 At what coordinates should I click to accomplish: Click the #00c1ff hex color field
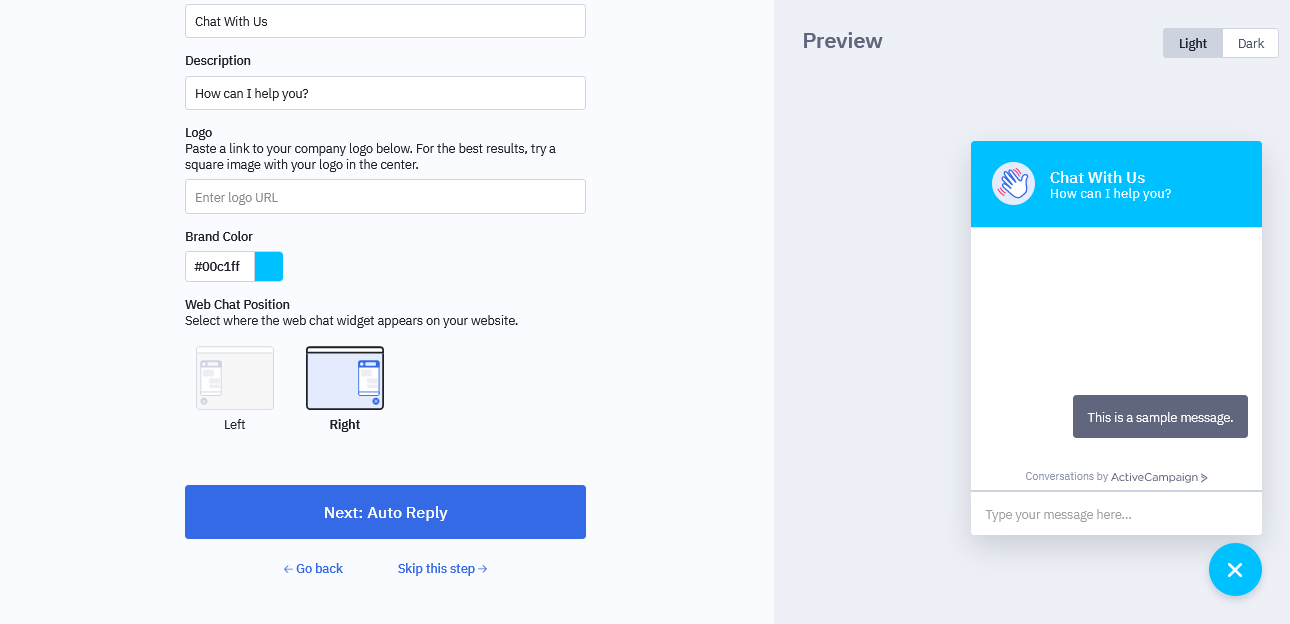(x=220, y=266)
